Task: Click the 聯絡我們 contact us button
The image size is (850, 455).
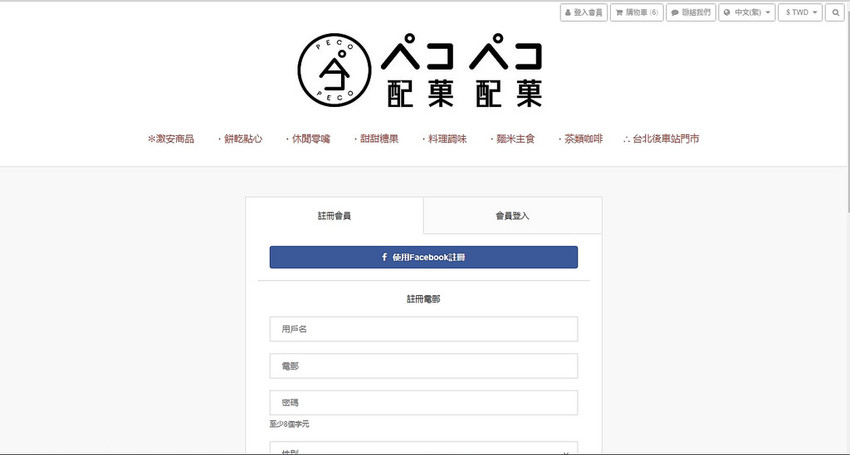Action: [691, 12]
